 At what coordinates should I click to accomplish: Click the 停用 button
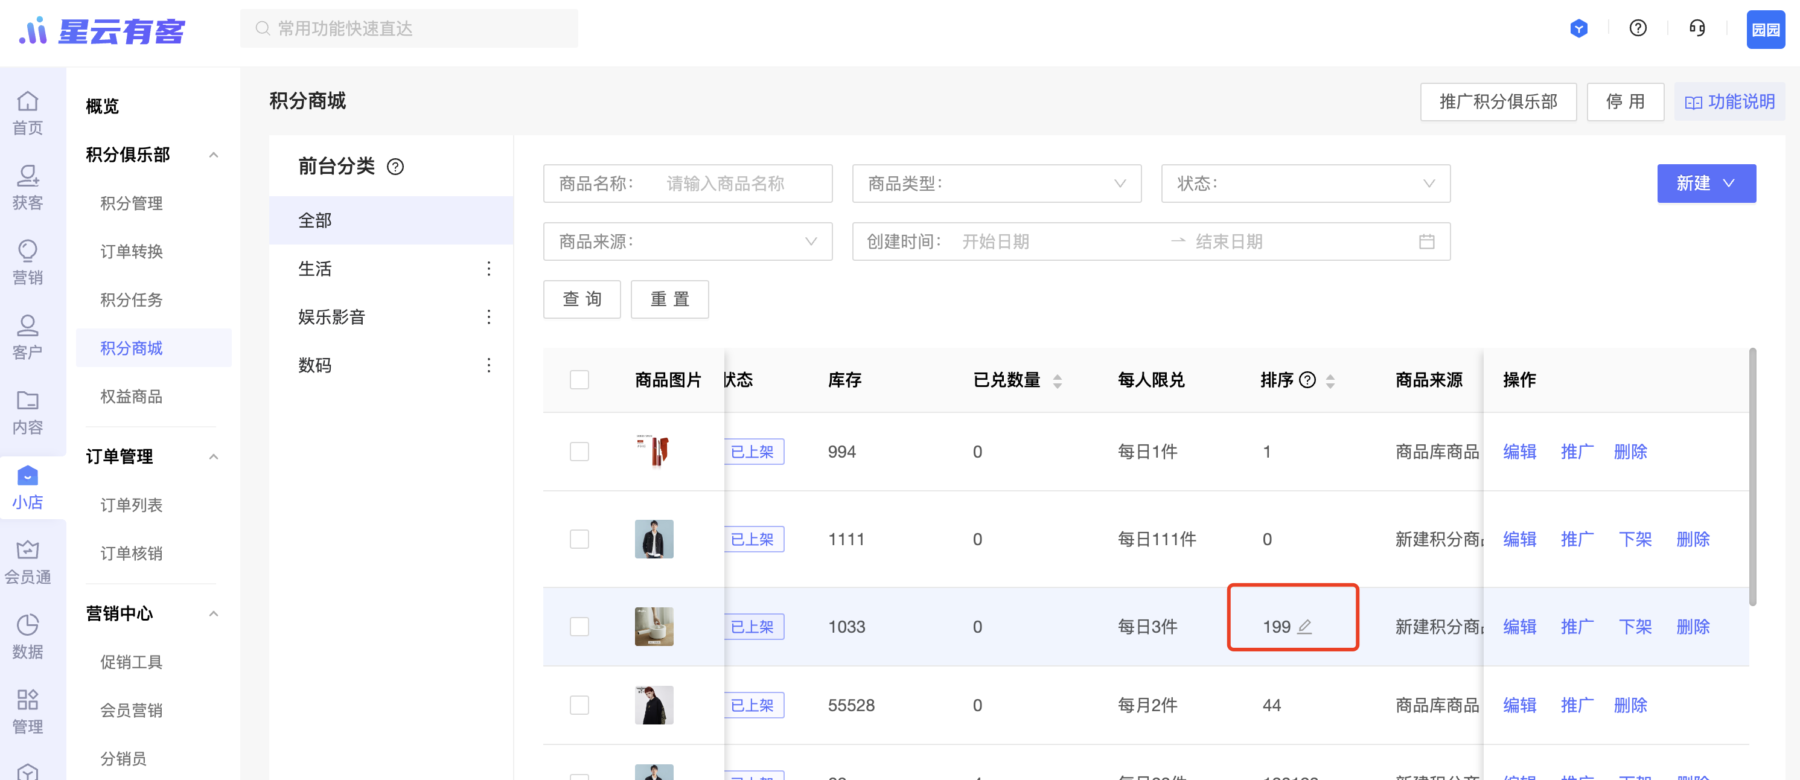1625,102
